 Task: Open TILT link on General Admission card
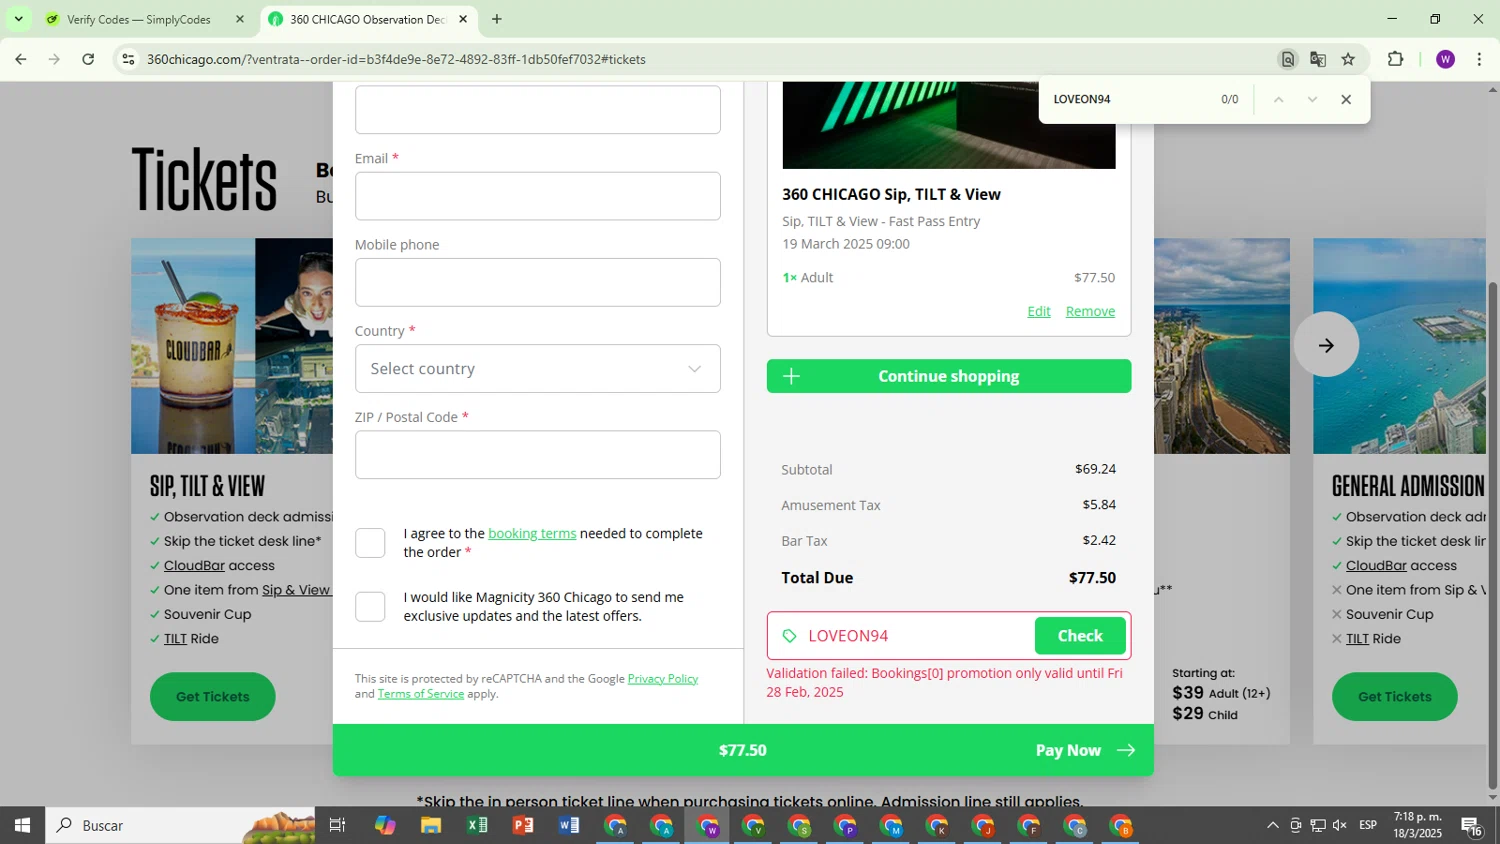1357,639
